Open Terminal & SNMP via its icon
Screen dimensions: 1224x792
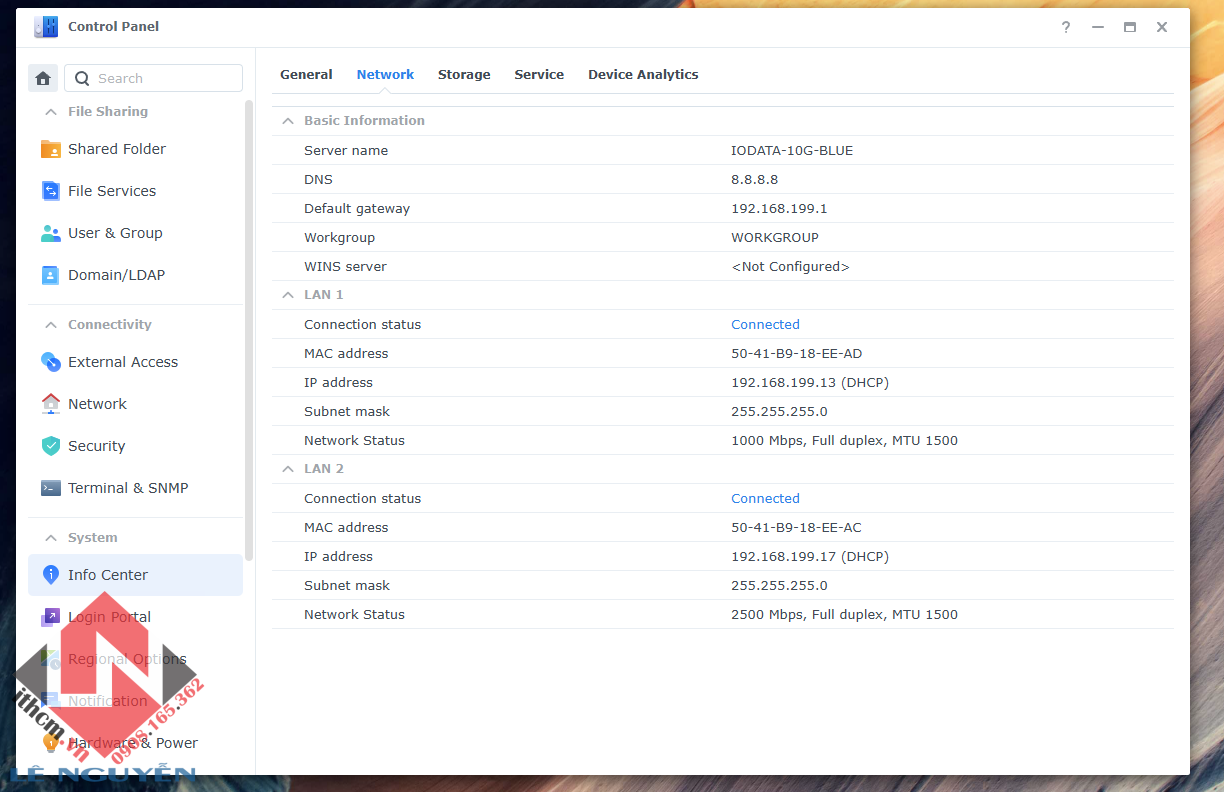click(50, 488)
